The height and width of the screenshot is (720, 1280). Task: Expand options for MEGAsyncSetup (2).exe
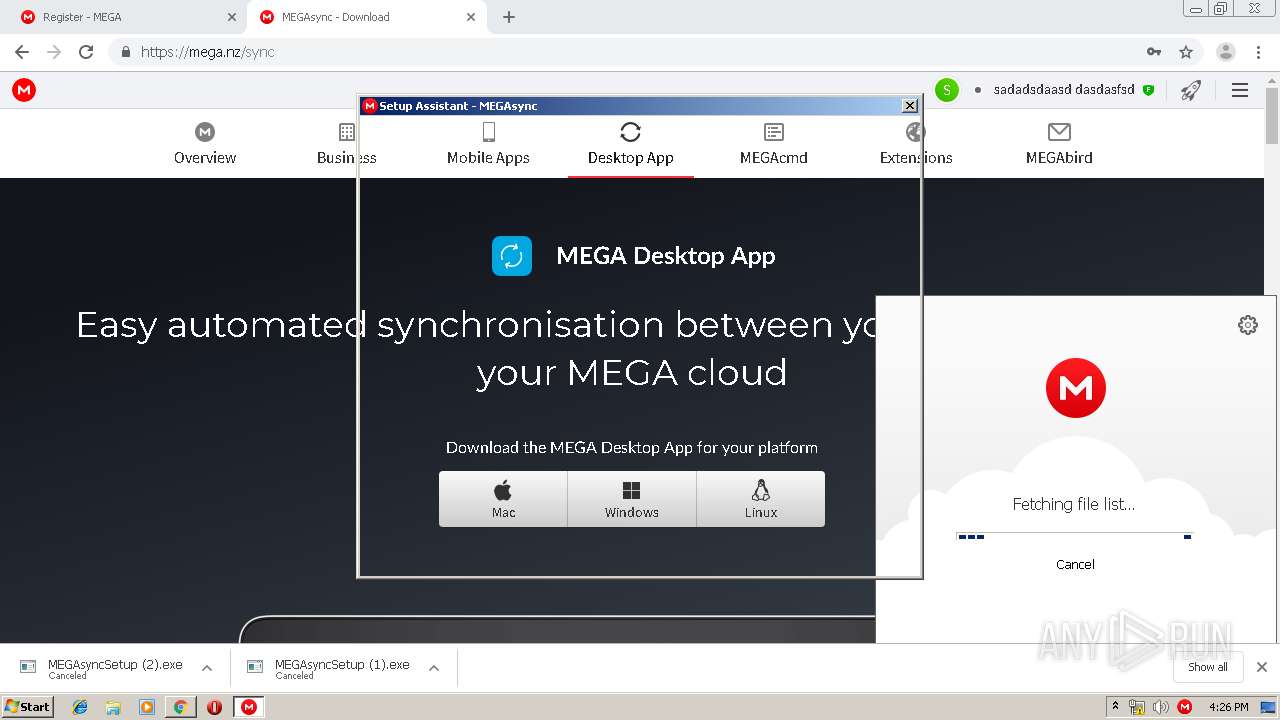[x=207, y=668]
